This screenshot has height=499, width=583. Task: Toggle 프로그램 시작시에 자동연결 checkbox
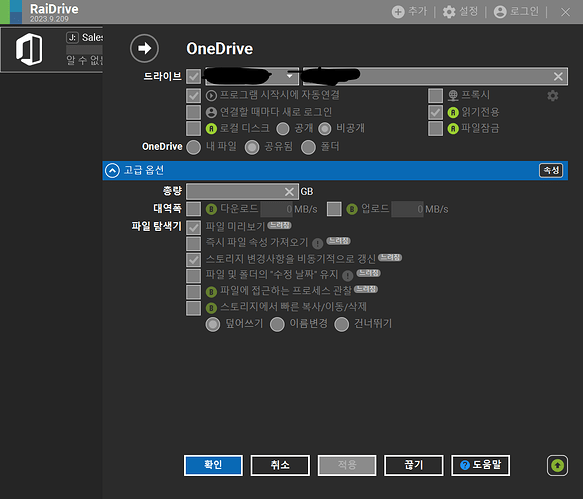193,96
